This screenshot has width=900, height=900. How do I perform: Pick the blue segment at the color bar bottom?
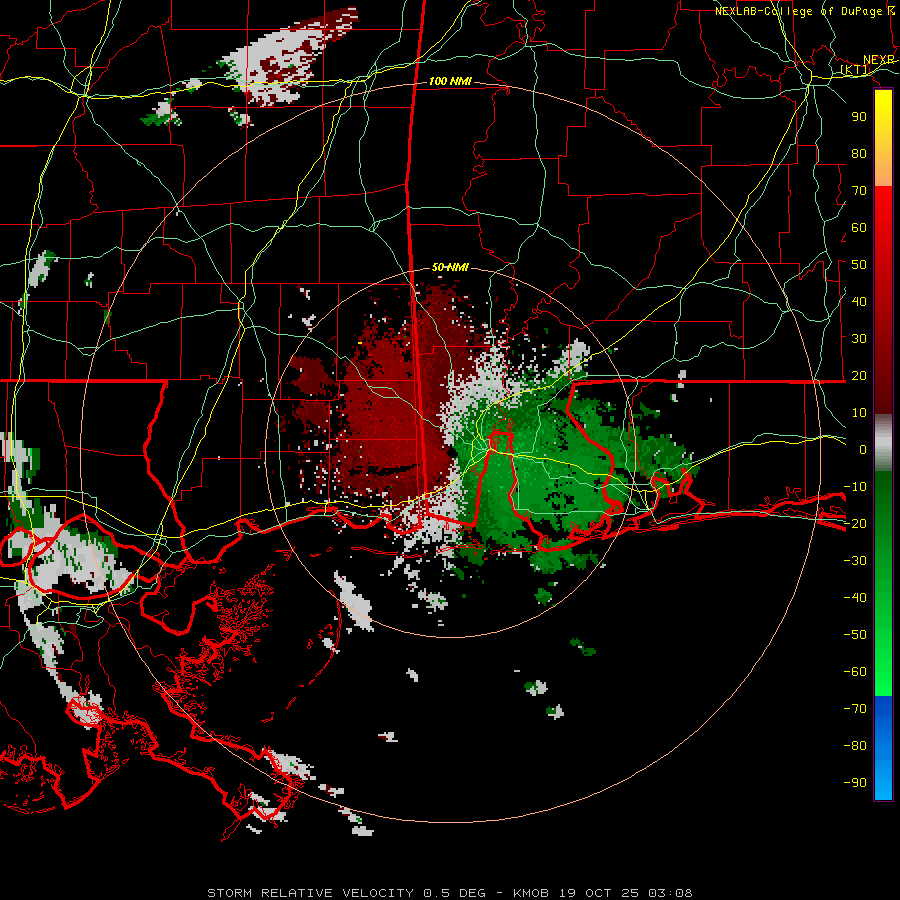pyautogui.click(x=883, y=748)
